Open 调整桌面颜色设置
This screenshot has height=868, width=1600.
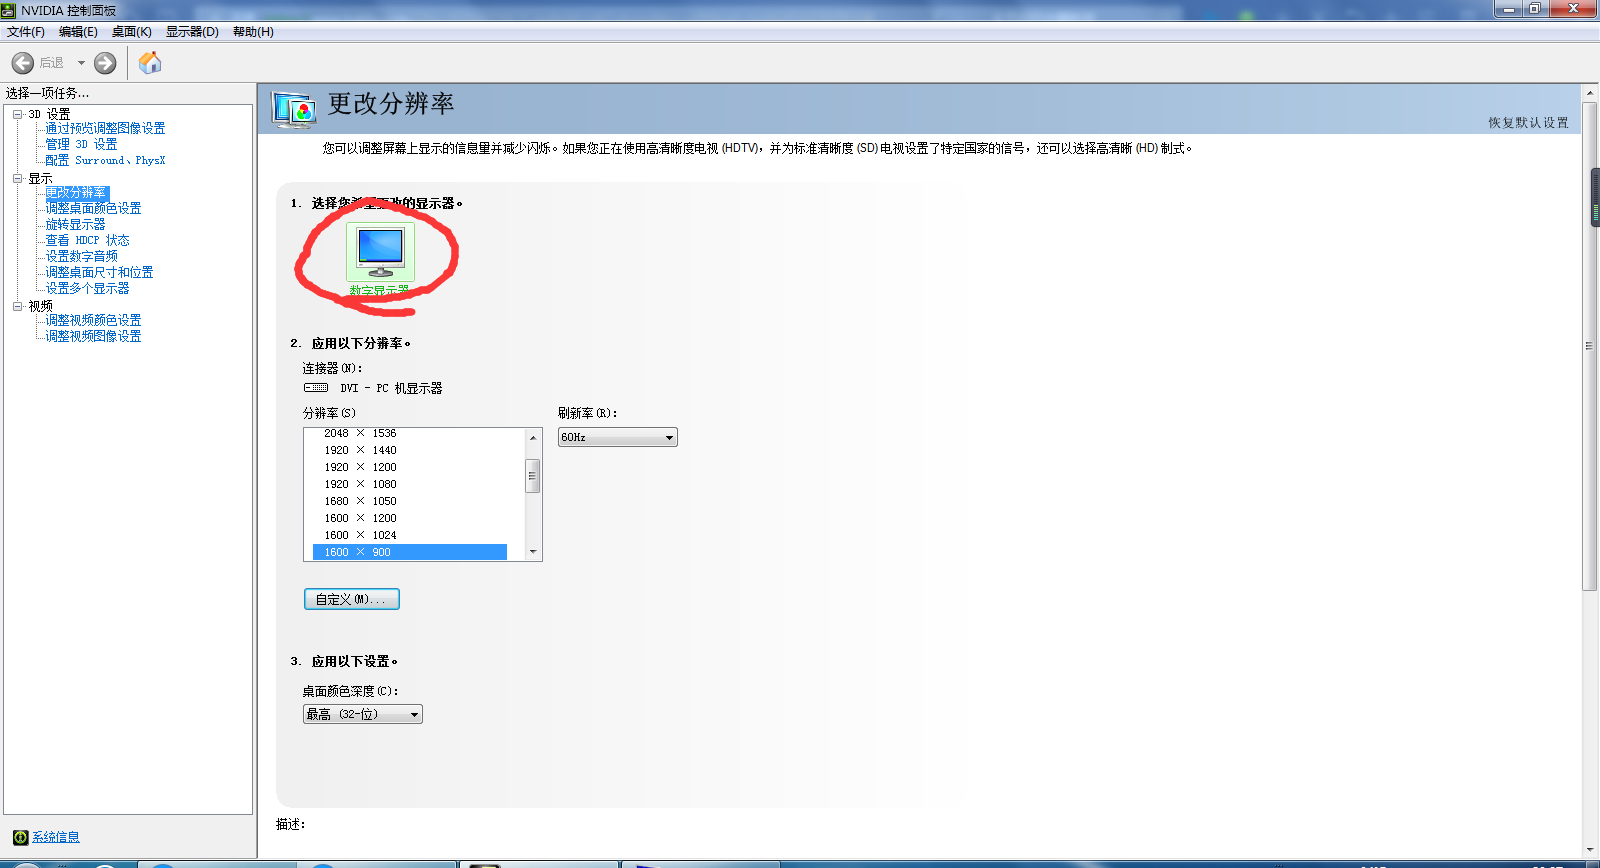(x=93, y=208)
